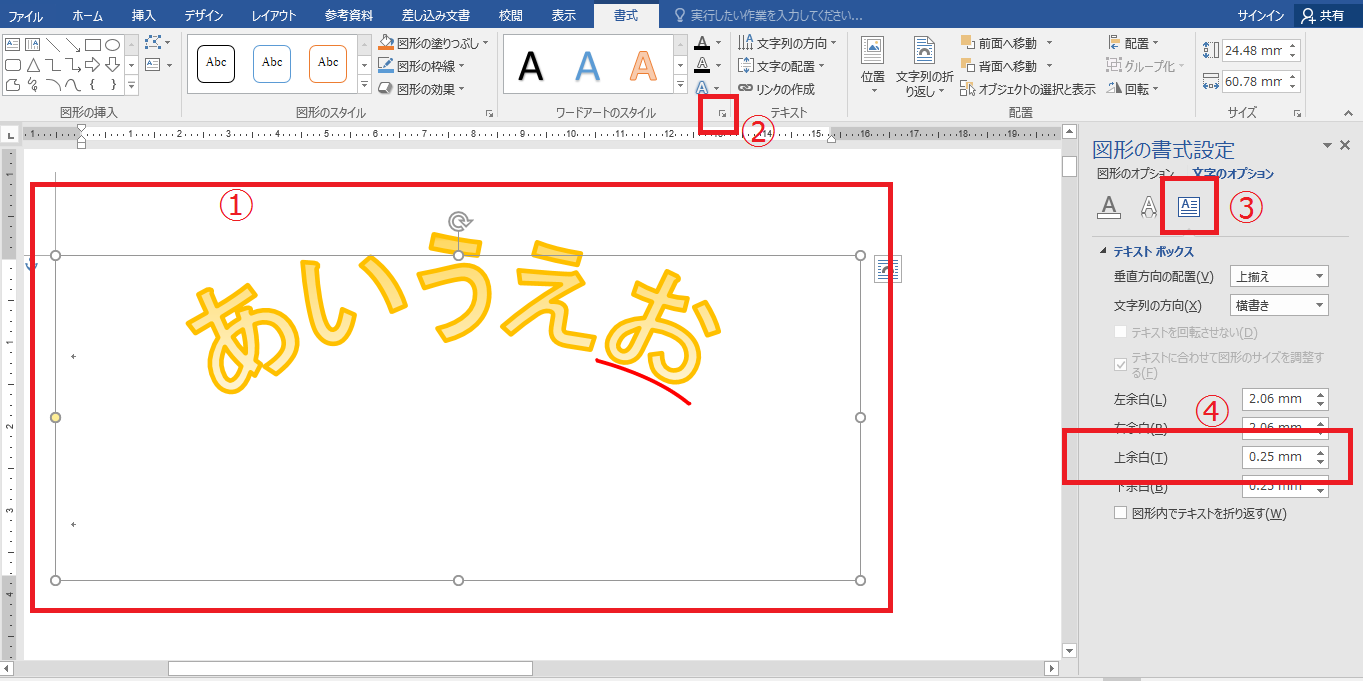The width and height of the screenshot is (1363, 681).
Task: Open Layout & Properties textbox icon in pane
Action: pyautogui.click(x=1188, y=207)
